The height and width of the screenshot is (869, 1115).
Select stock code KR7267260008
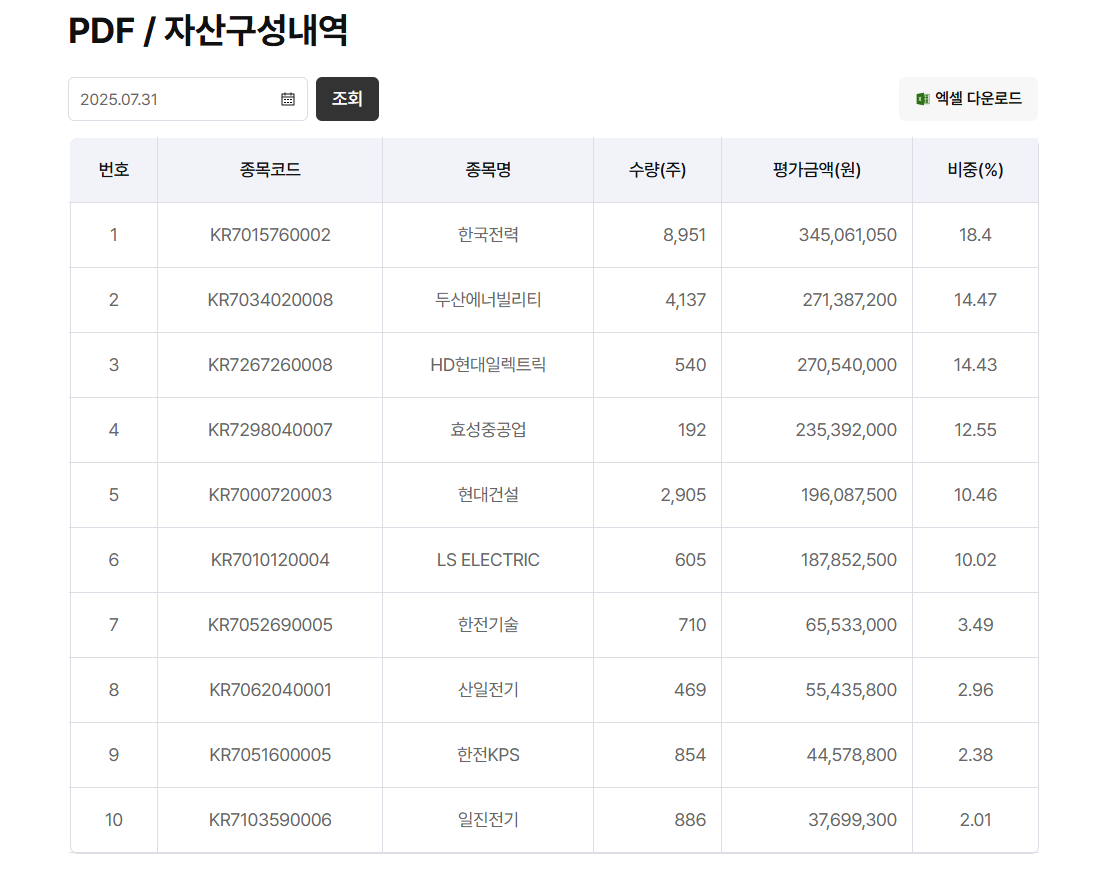pyautogui.click(x=270, y=365)
